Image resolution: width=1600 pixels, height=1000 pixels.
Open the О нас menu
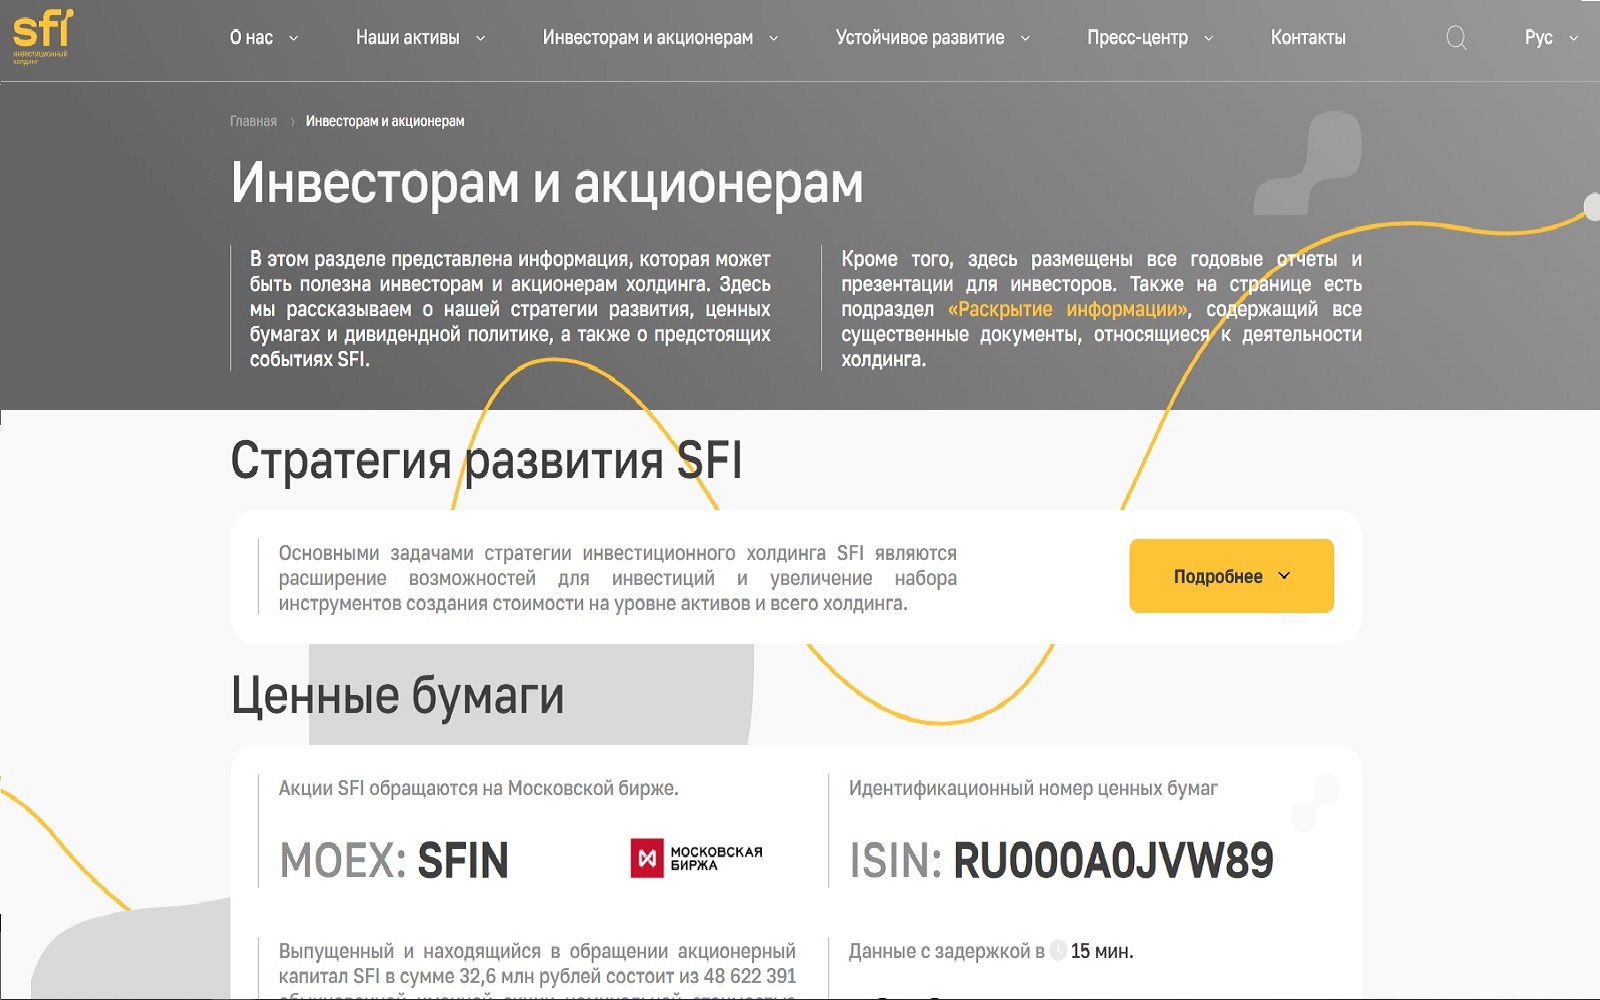(251, 38)
